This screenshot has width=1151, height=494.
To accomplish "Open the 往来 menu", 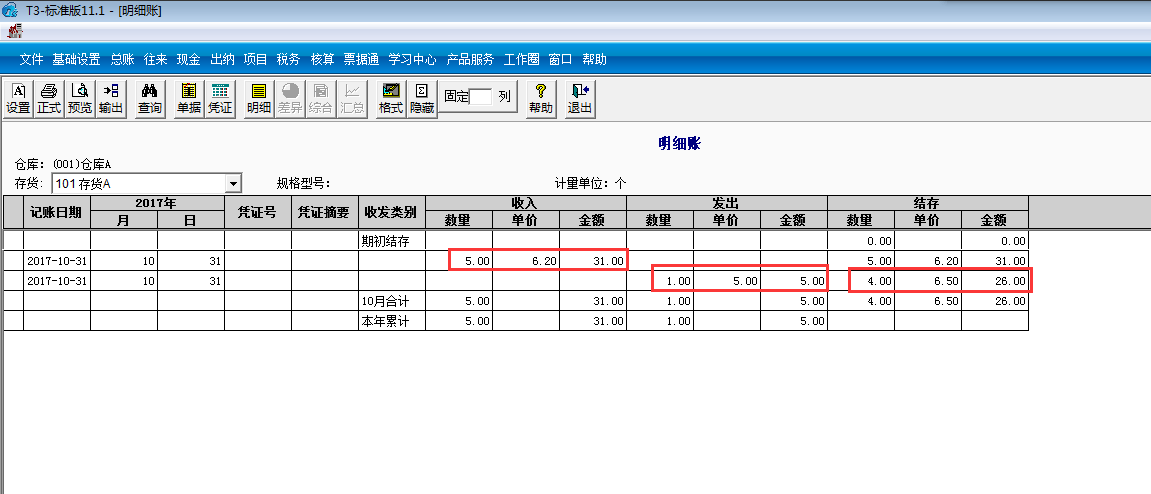I will coord(156,59).
